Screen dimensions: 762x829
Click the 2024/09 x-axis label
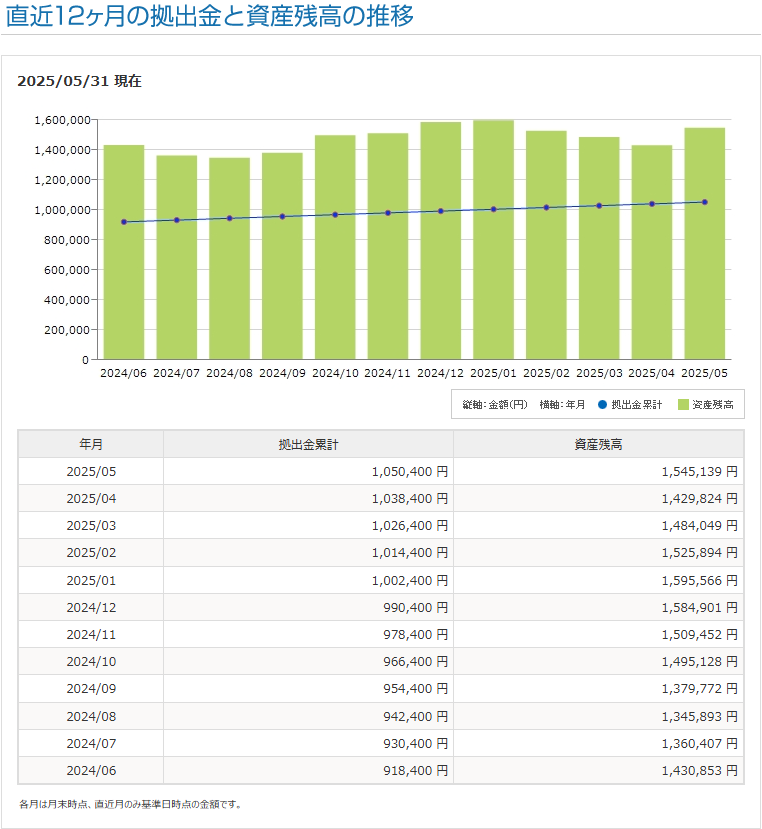tap(282, 373)
